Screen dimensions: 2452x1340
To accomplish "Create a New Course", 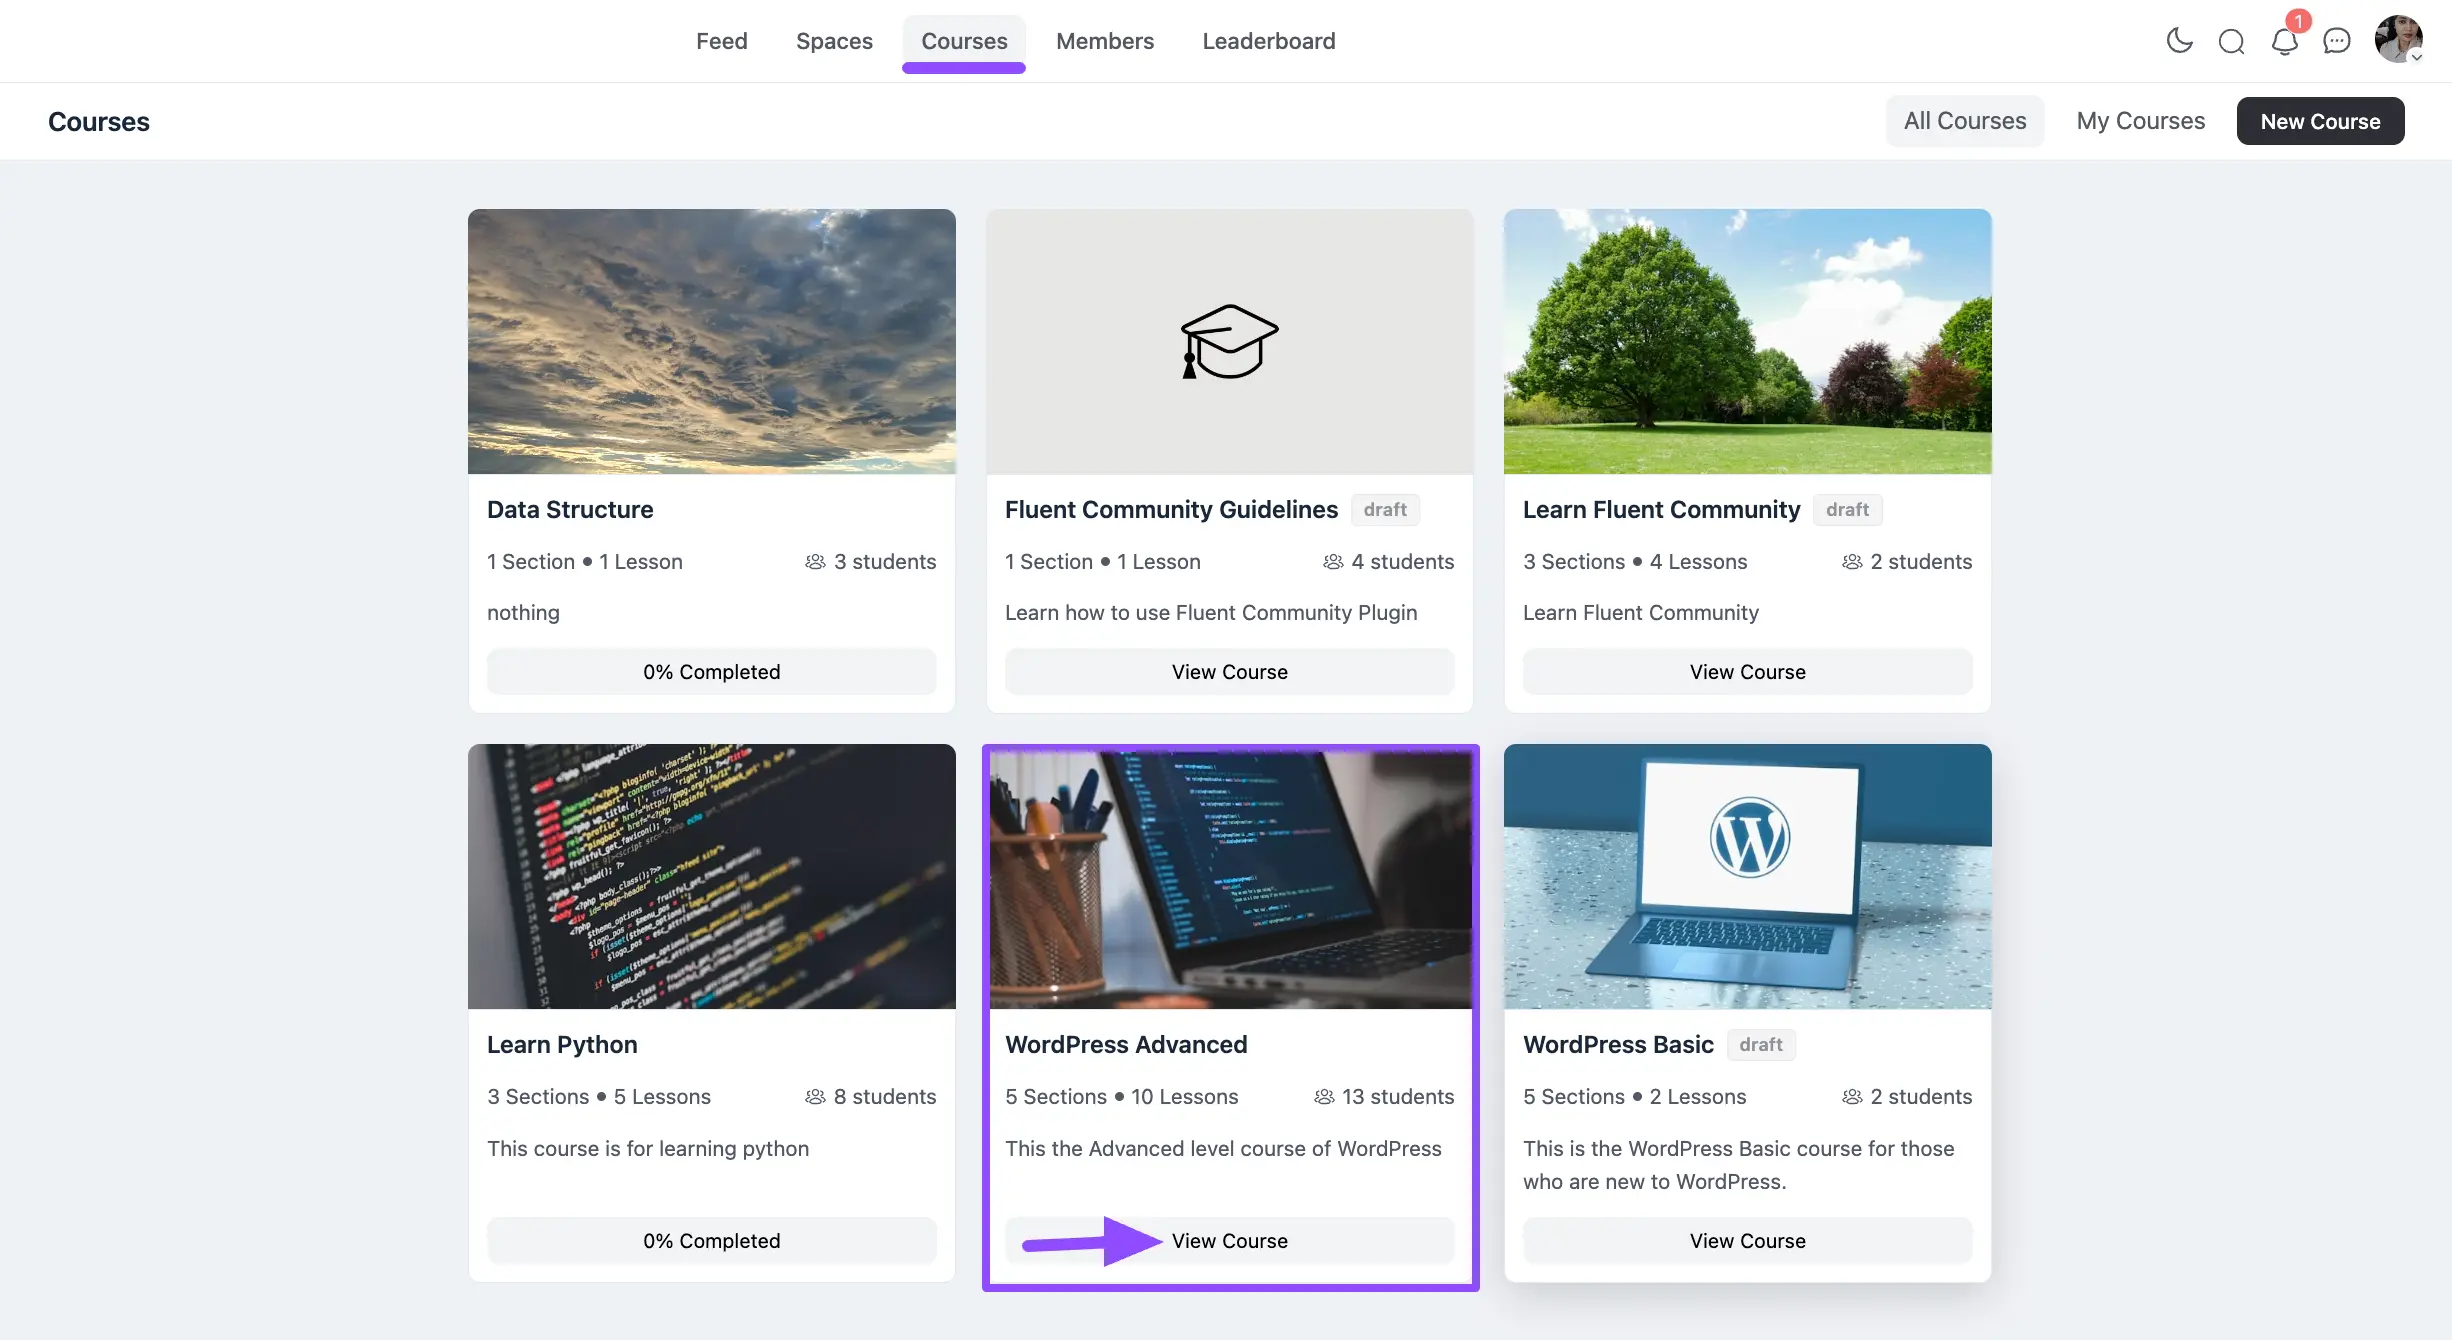I will click(x=2320, y=121).
